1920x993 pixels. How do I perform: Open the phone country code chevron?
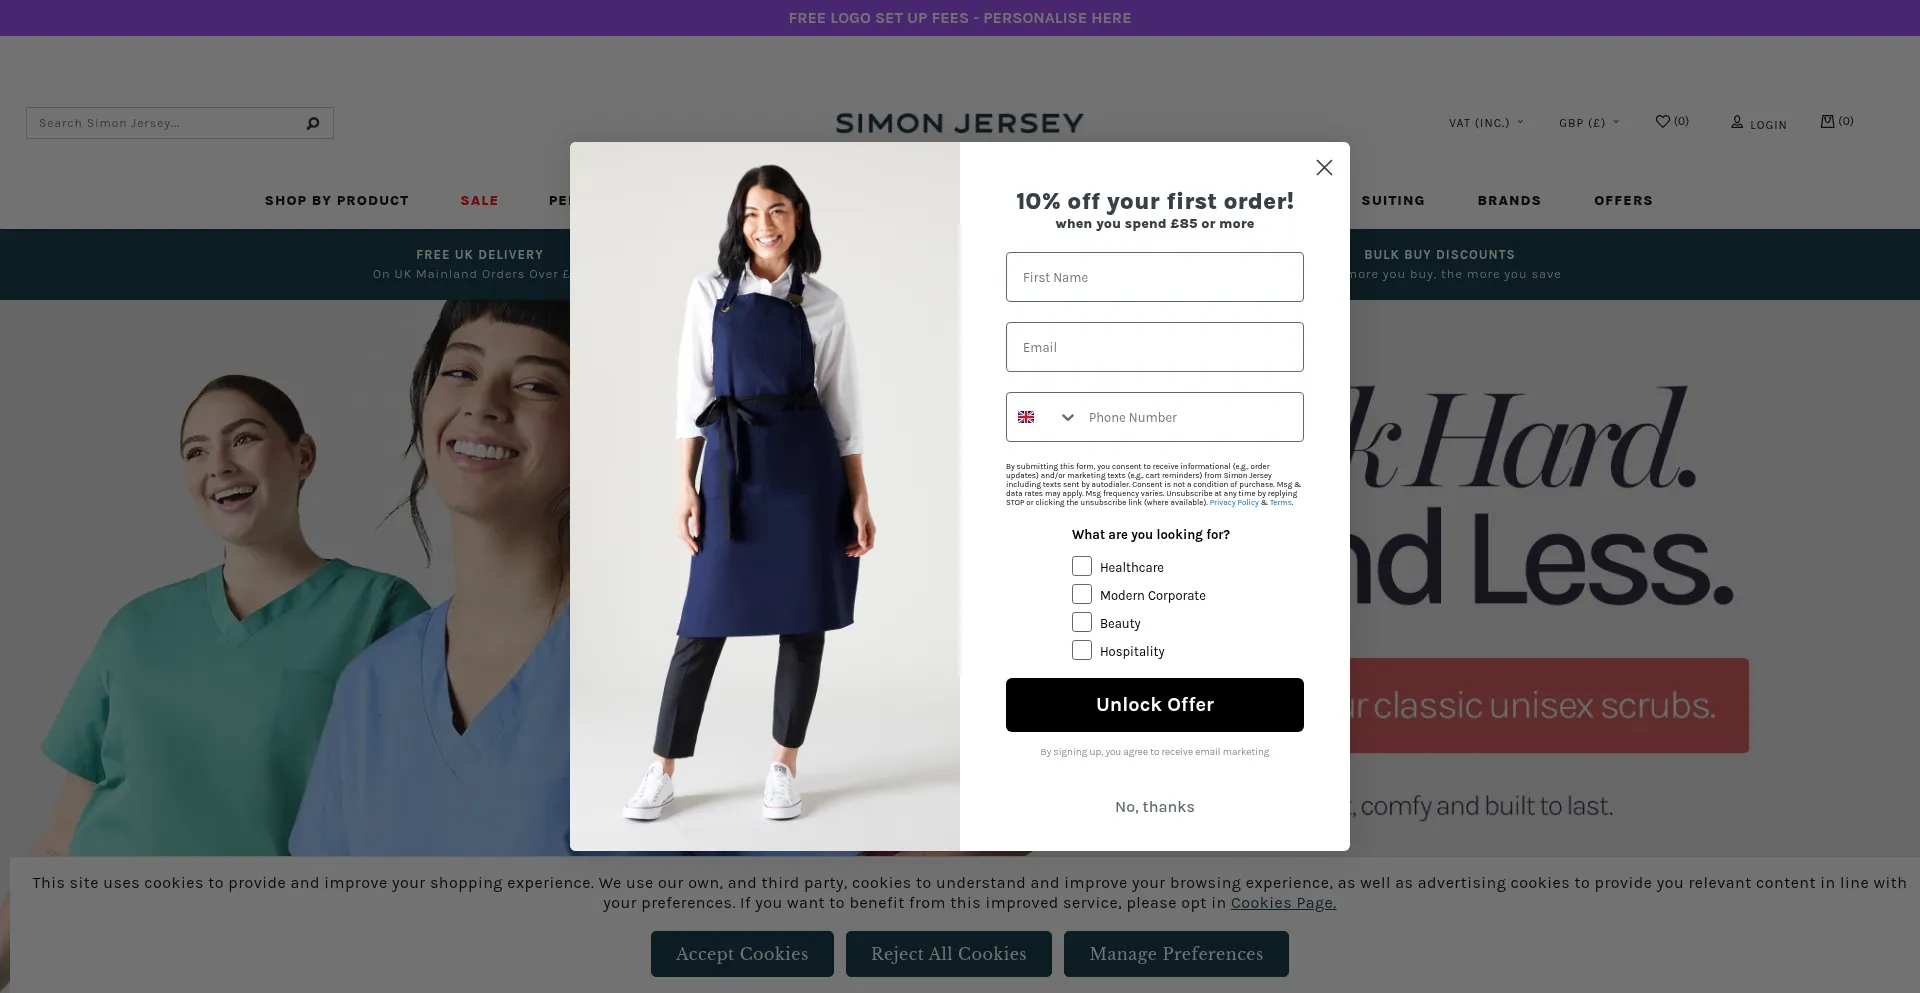click(1068, 417)
